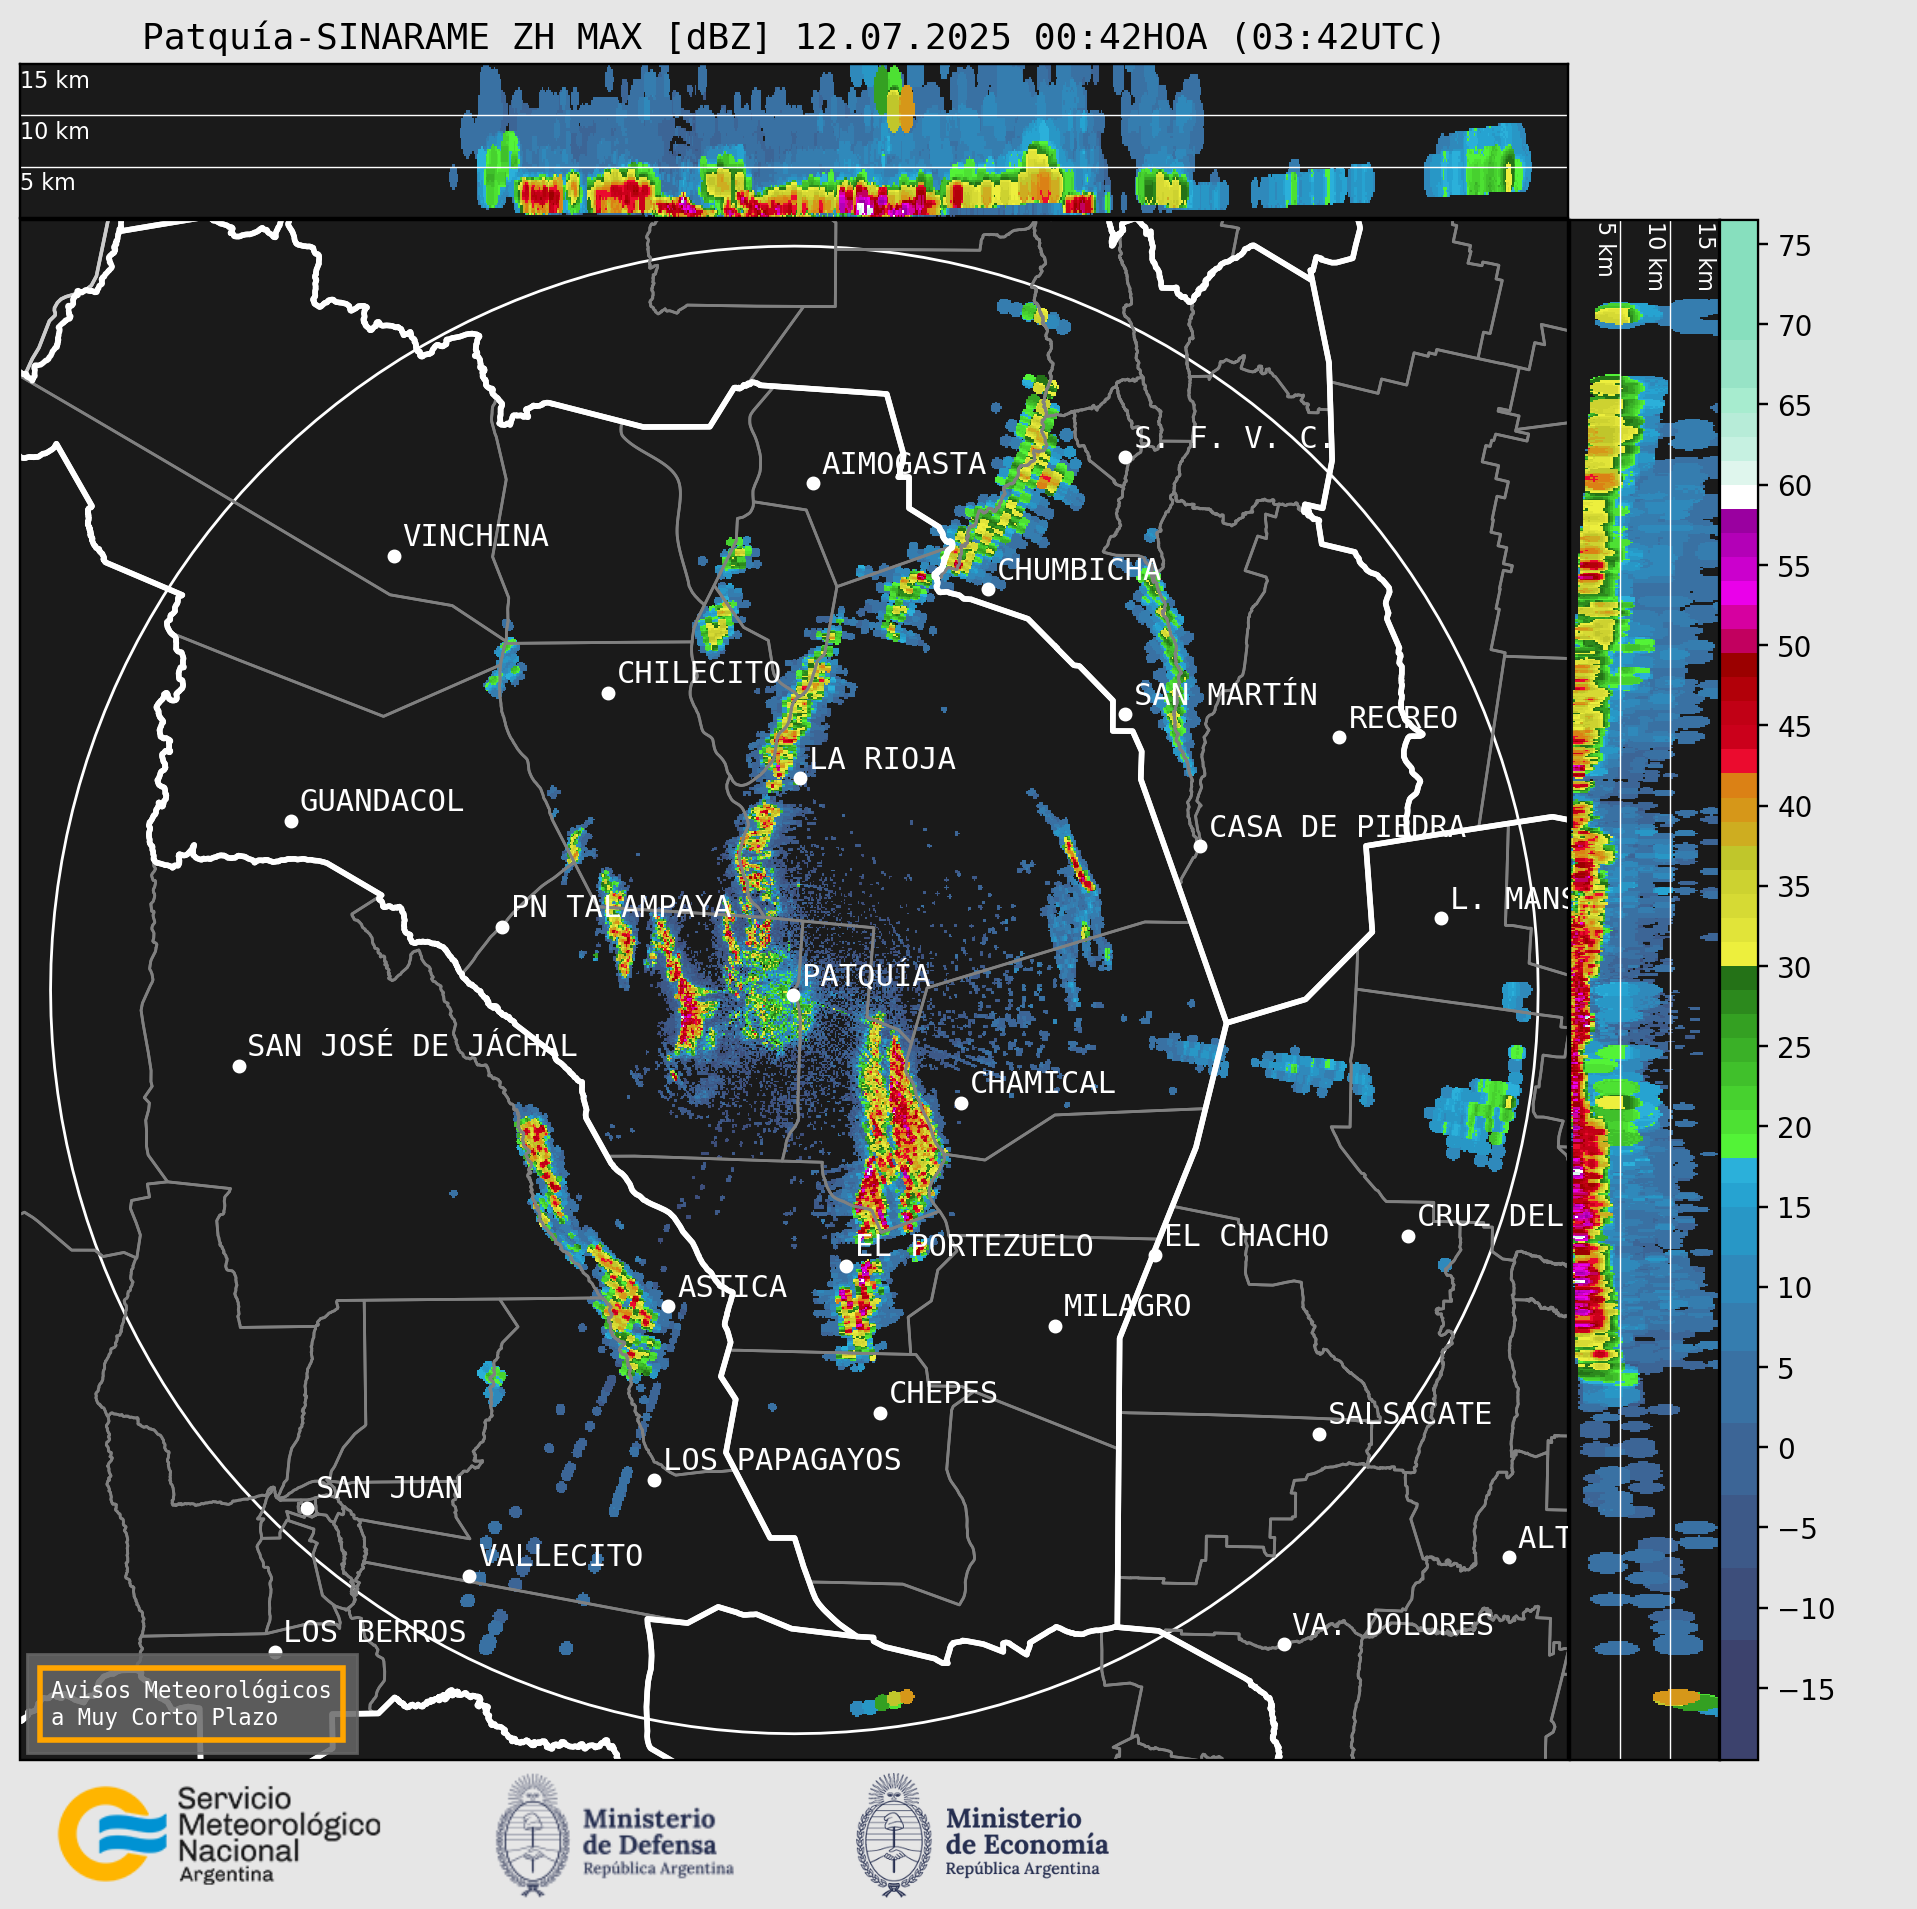Click the VINCHINA label
The image size is (1917, 1909).
(476, 536)
